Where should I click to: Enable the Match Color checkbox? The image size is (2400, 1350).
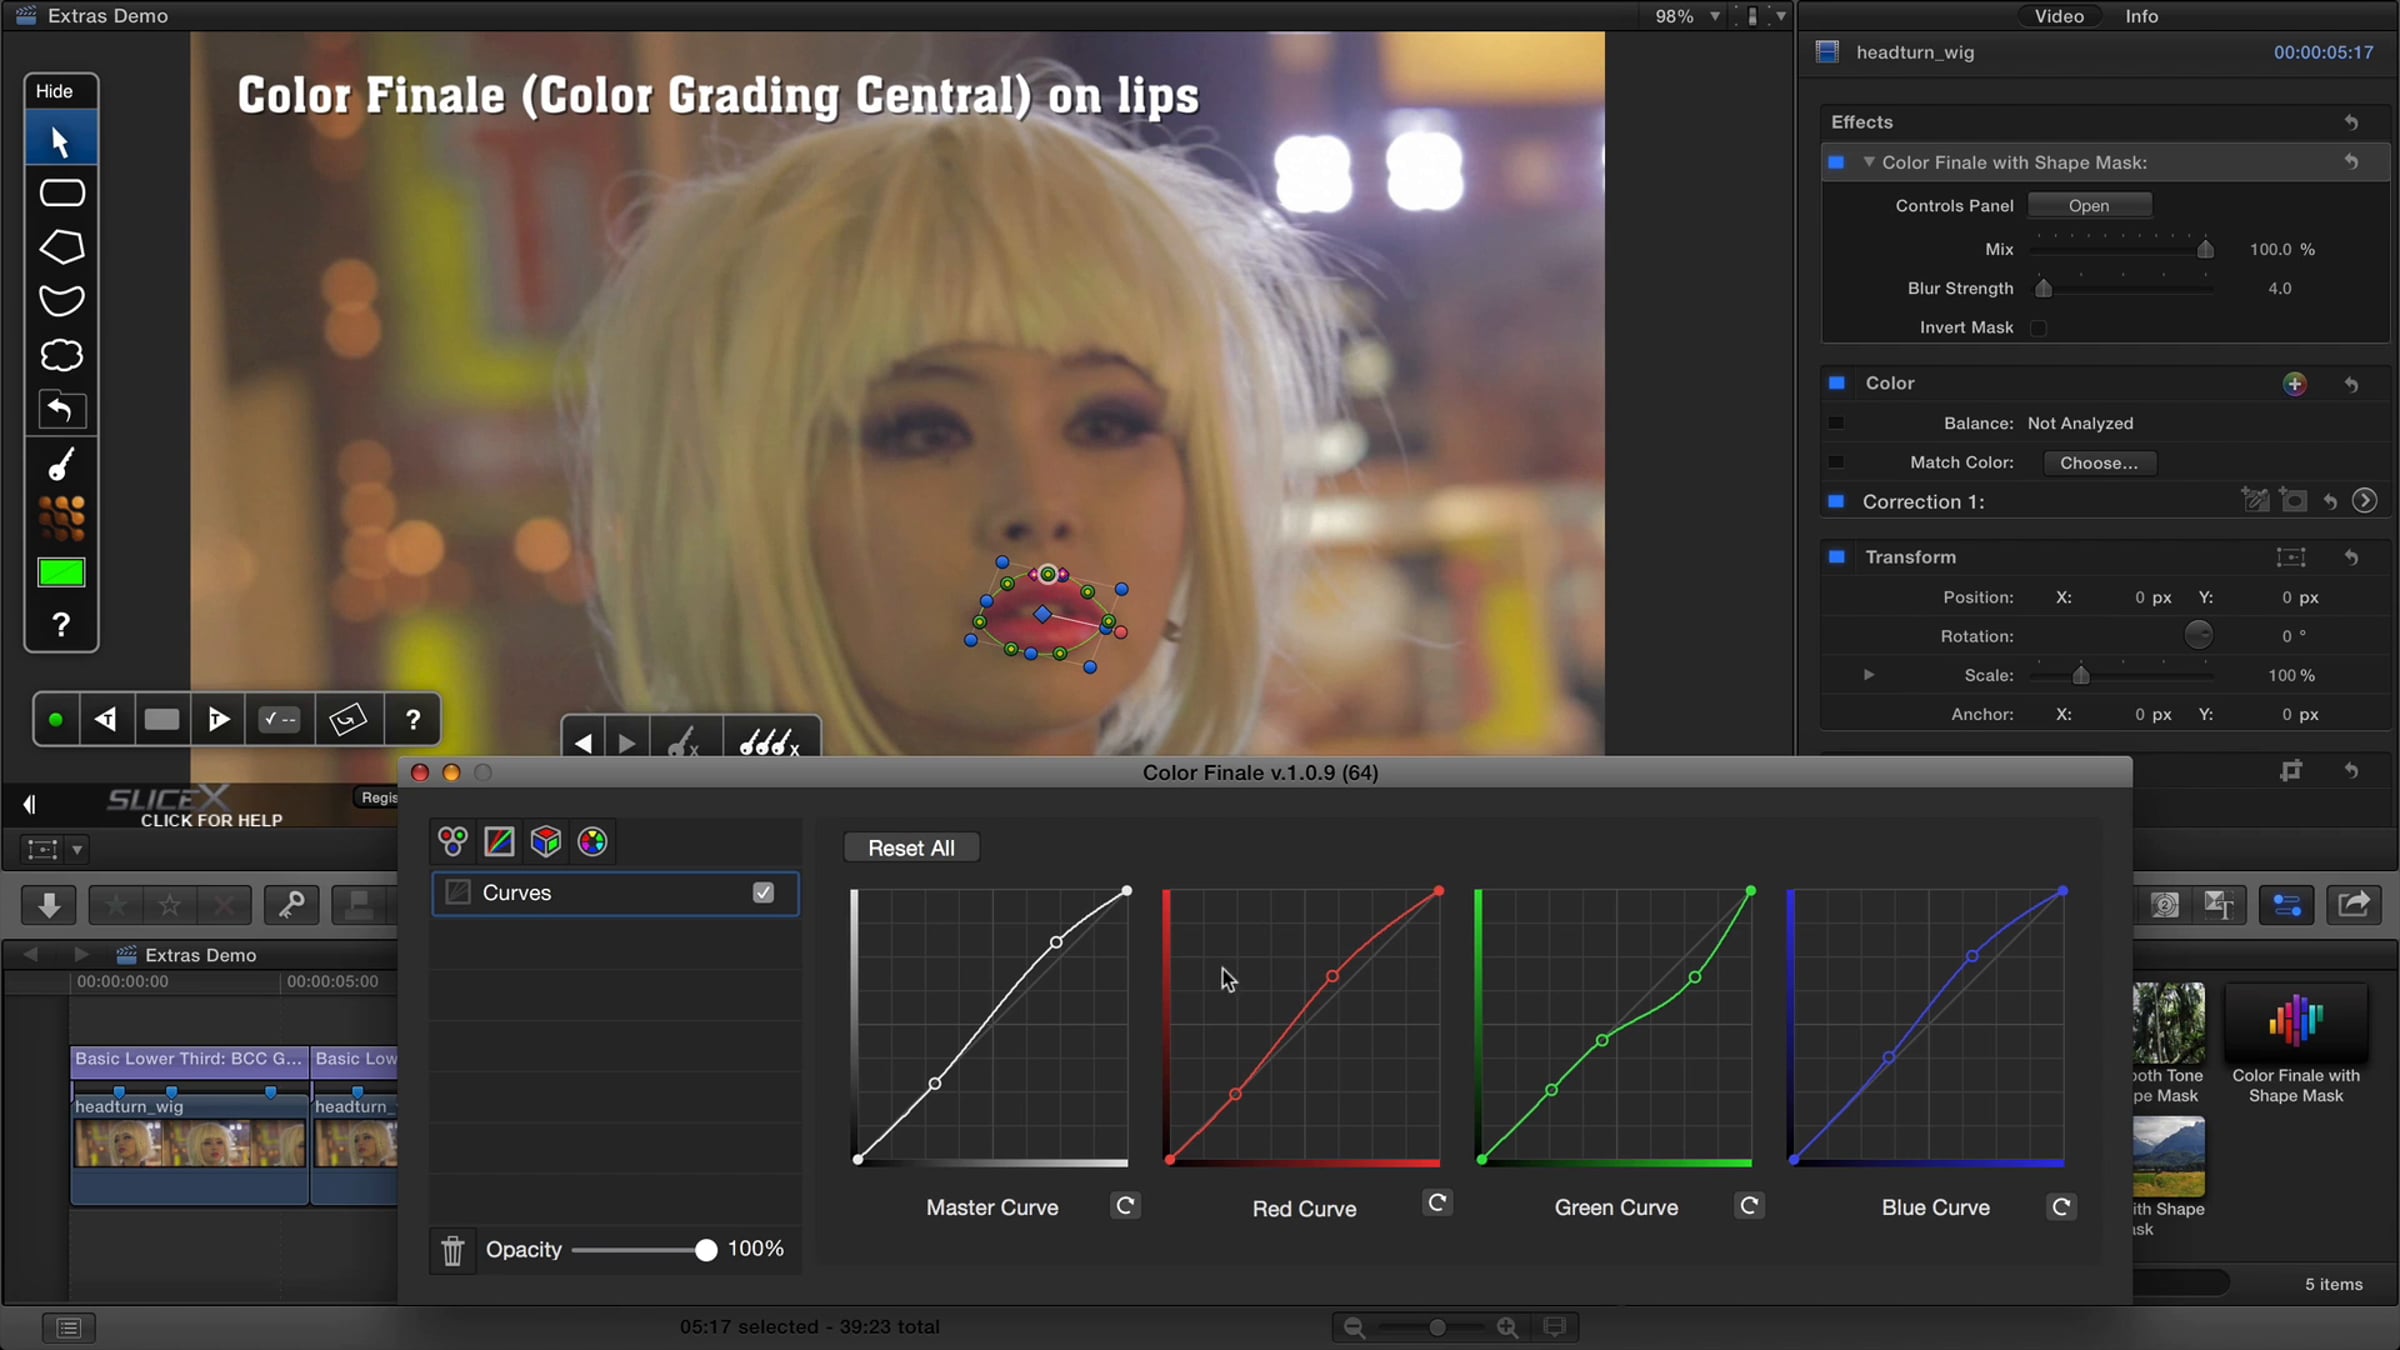1836,462
